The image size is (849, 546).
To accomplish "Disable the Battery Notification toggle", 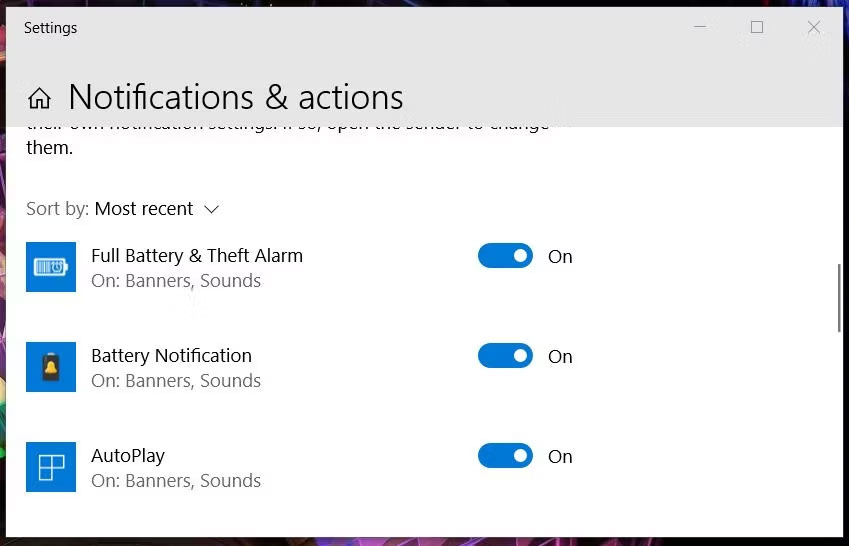I will [505, 356].
